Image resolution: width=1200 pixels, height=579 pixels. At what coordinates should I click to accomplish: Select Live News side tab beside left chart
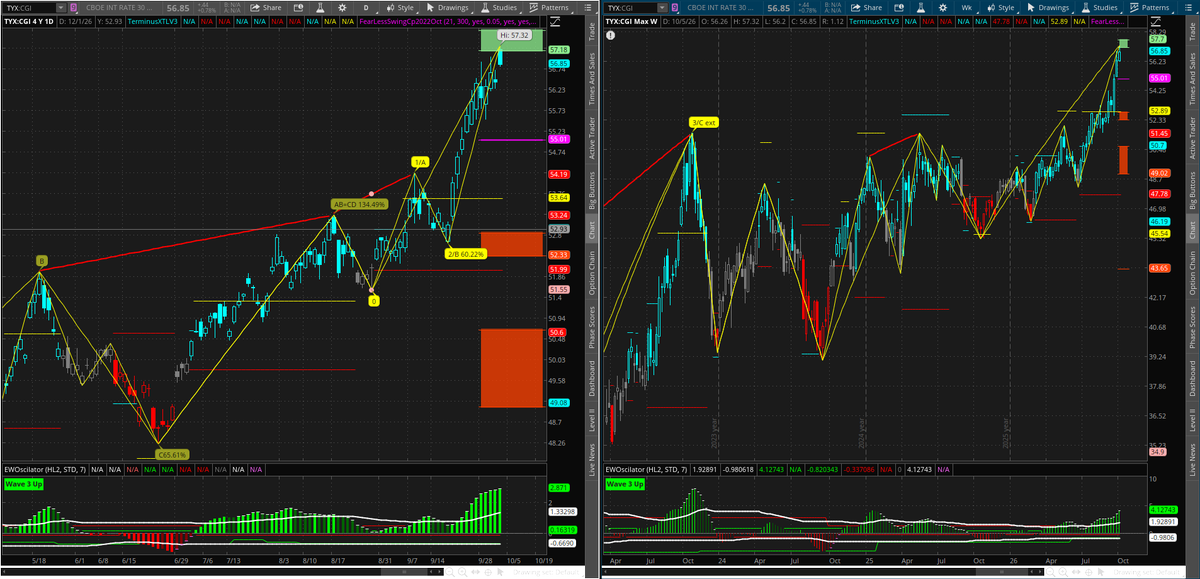pyautogui.click(x=591, y=458)
